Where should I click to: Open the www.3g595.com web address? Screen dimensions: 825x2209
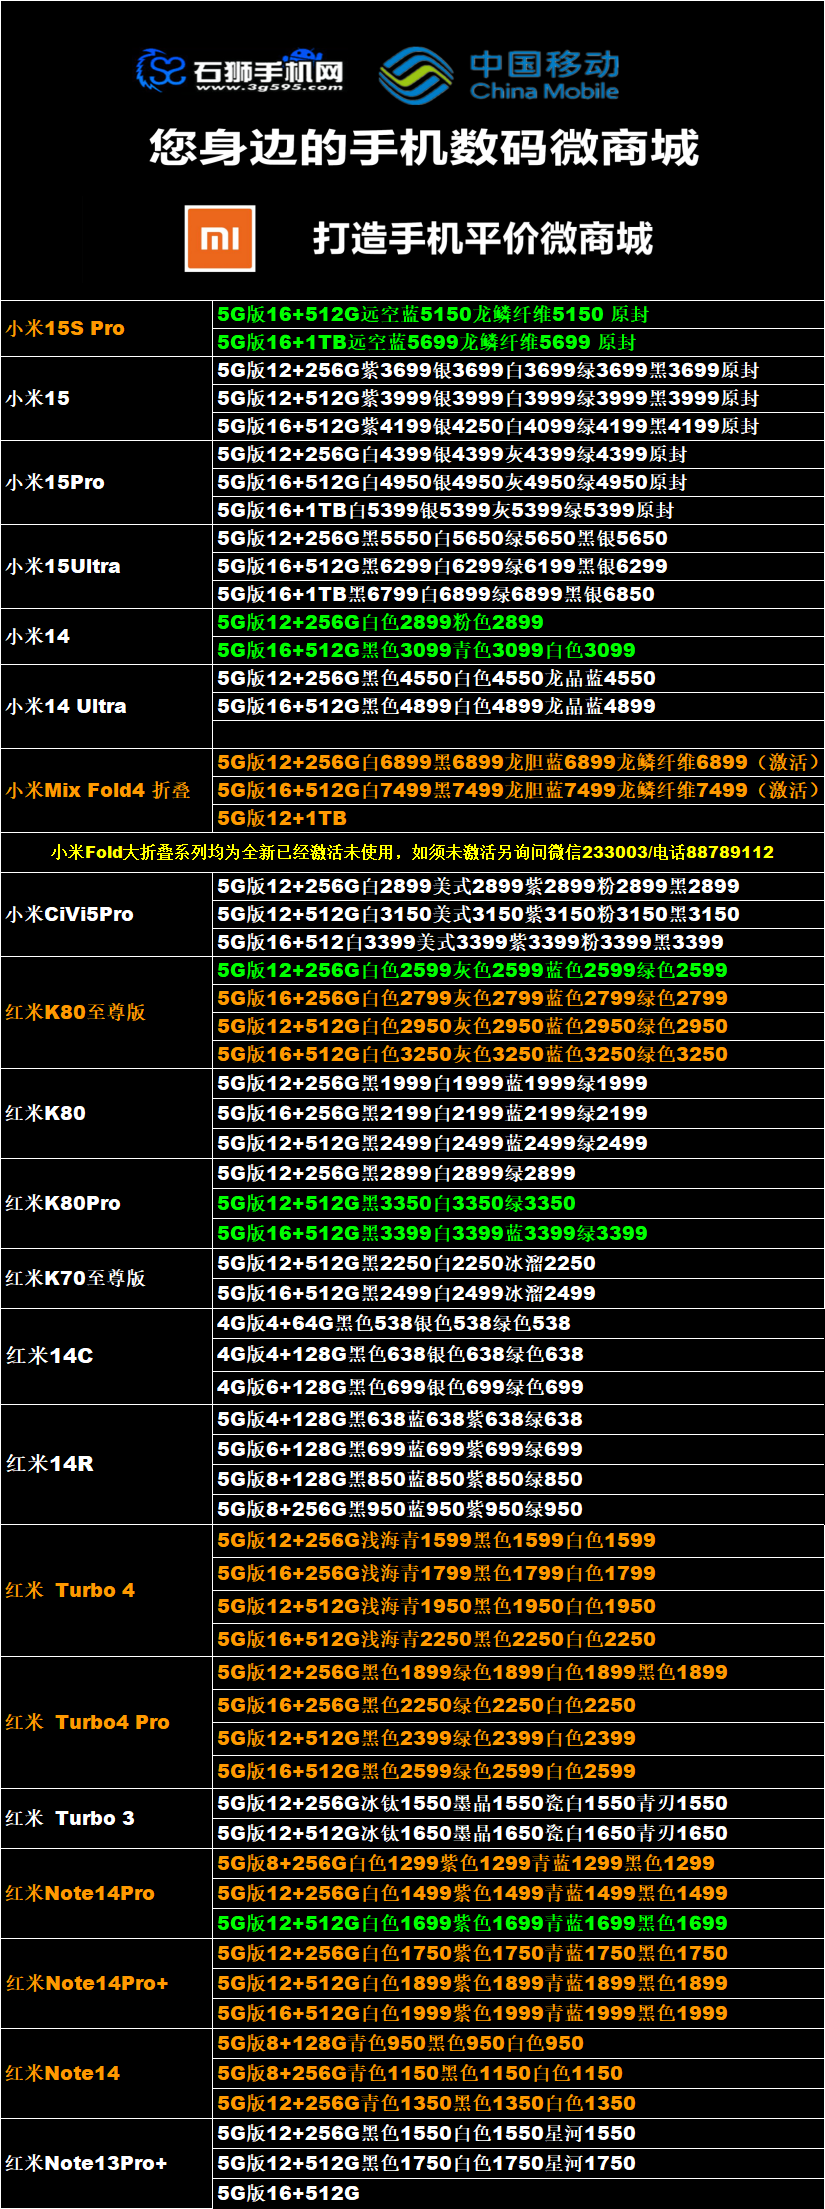click(x=269, y=88)
